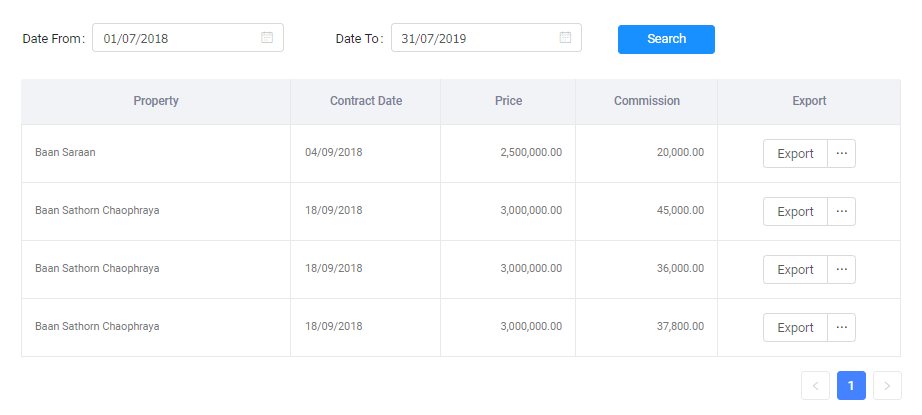Open calendar icon in Date To field
The height and width of the screenshot is (415, 922).
565,38
